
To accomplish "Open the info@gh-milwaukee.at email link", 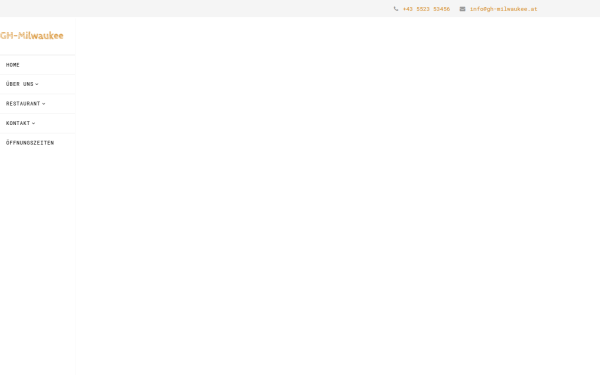I will [x=504, y=9].
